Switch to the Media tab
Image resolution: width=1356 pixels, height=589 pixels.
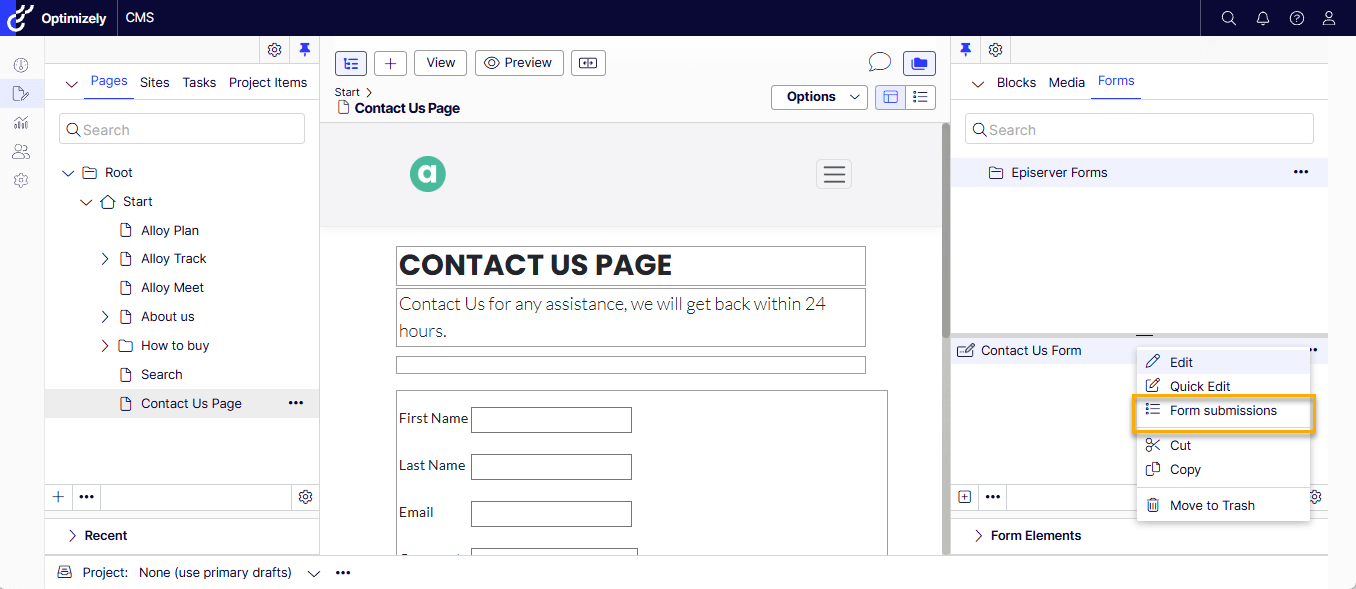point(1066,83)
